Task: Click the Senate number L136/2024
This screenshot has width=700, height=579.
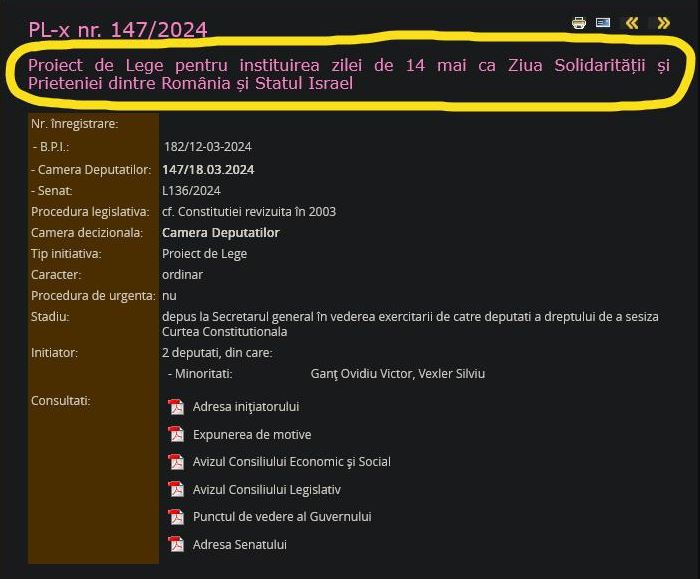Action: [x=191, y=190]
